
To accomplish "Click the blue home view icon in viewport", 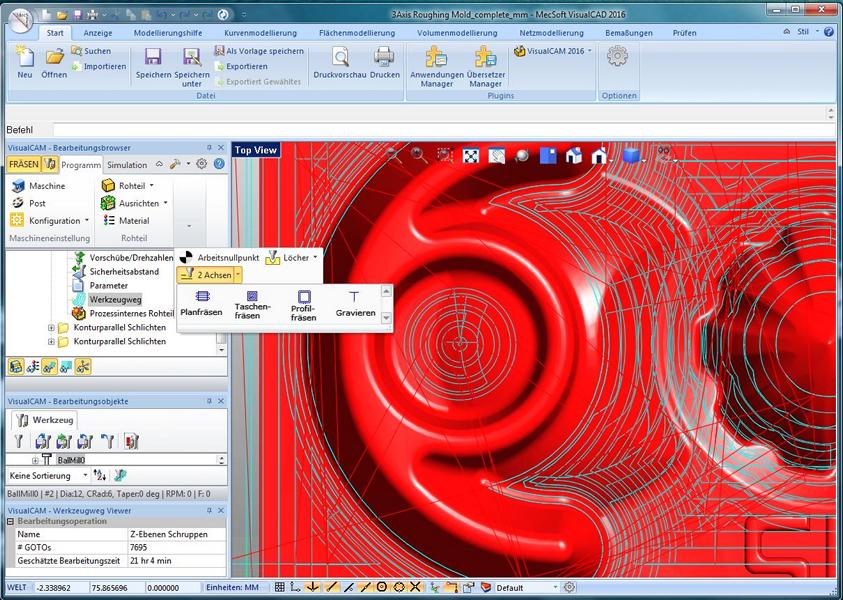I will [x=574, y=156].
